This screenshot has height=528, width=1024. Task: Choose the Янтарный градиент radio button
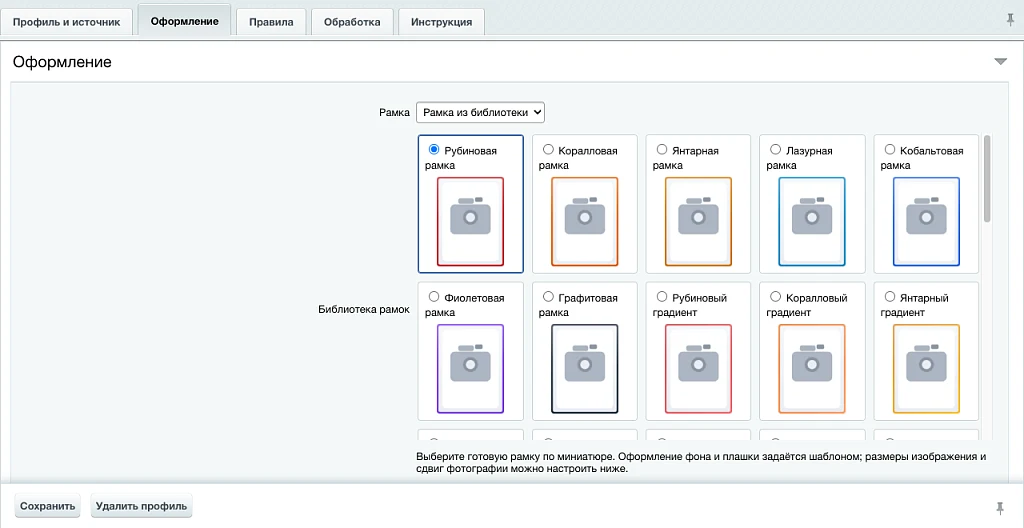(889, 297)
